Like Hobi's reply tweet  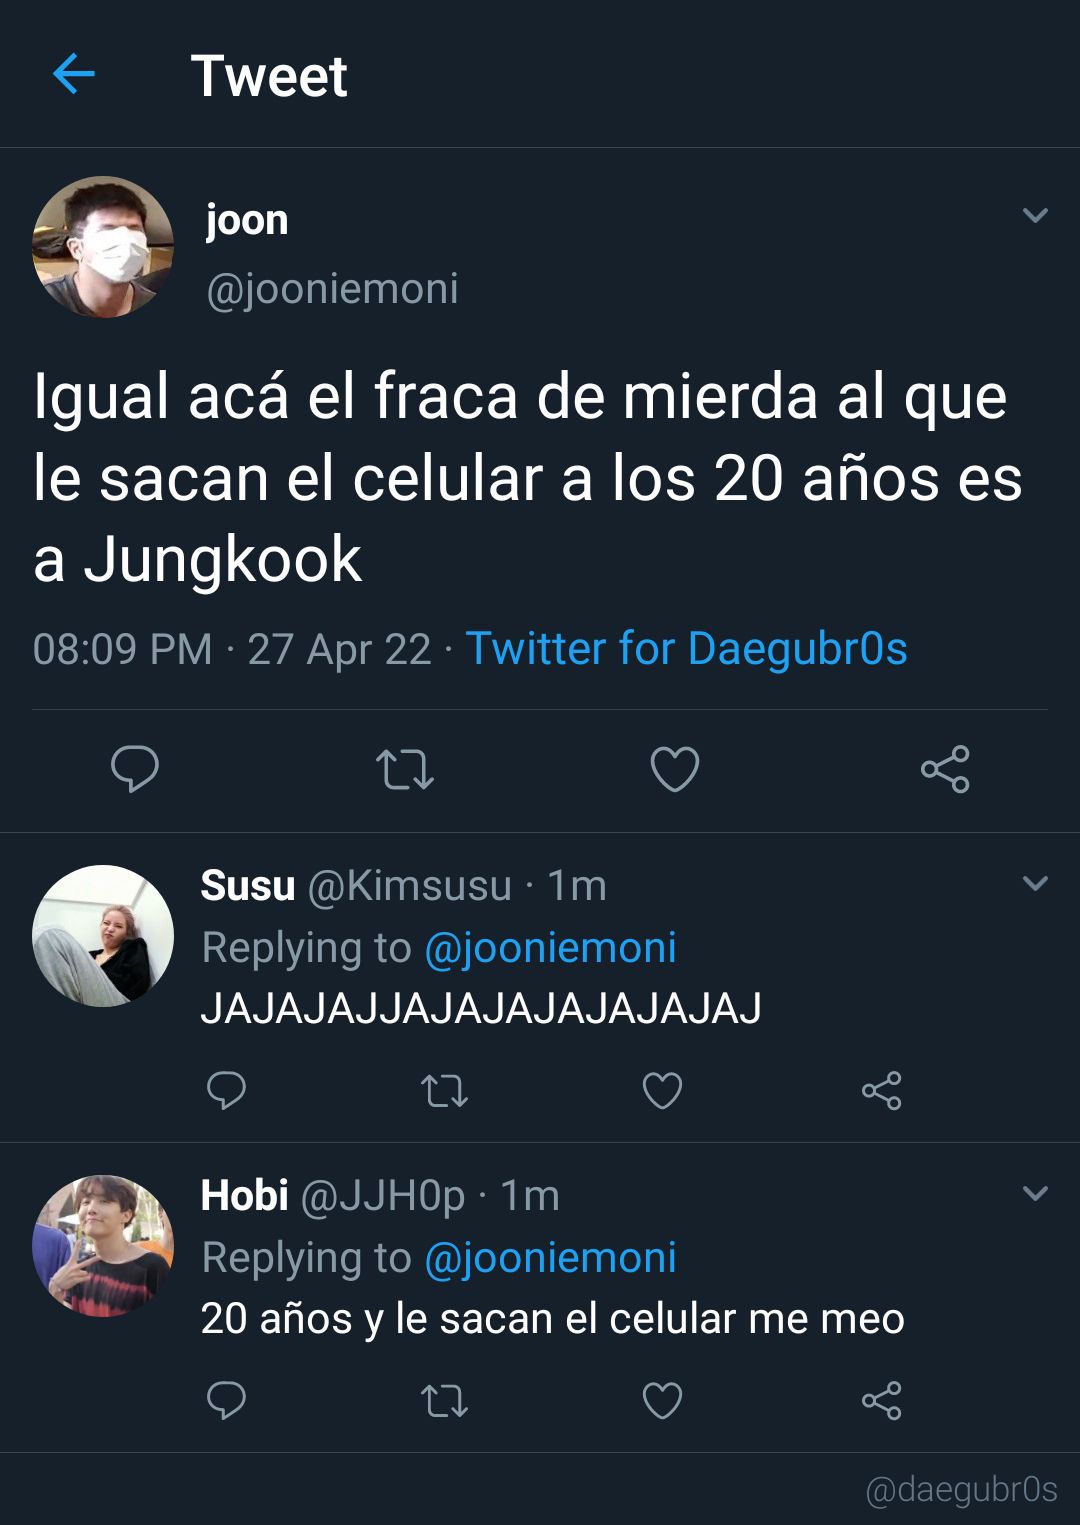662,1400
